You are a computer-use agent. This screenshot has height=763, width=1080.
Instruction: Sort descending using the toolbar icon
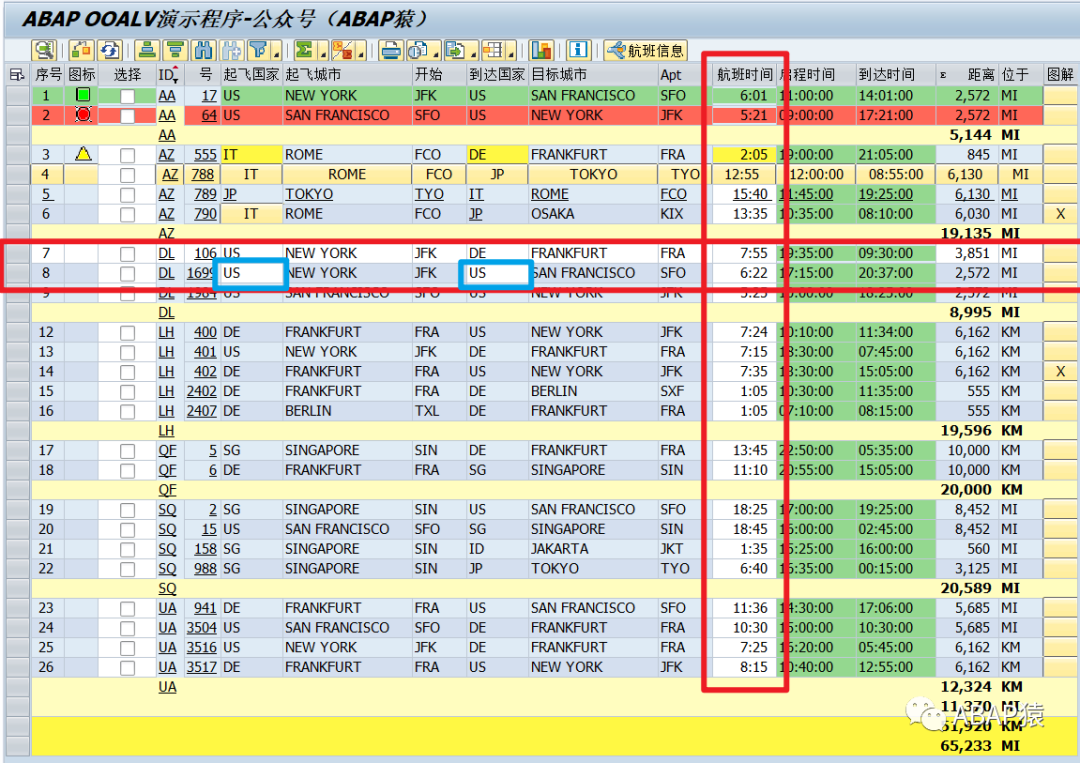[x=175, y=50]
